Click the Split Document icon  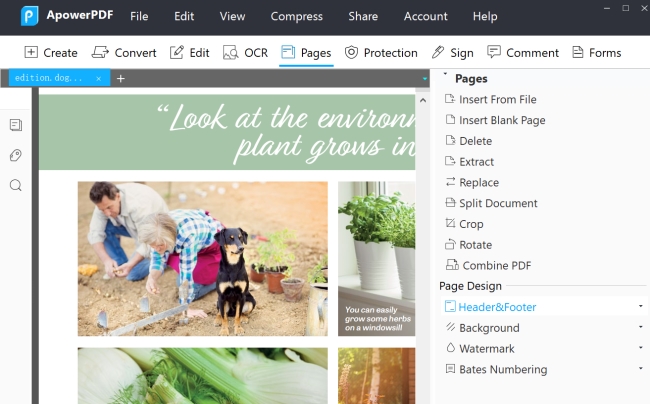450,202
